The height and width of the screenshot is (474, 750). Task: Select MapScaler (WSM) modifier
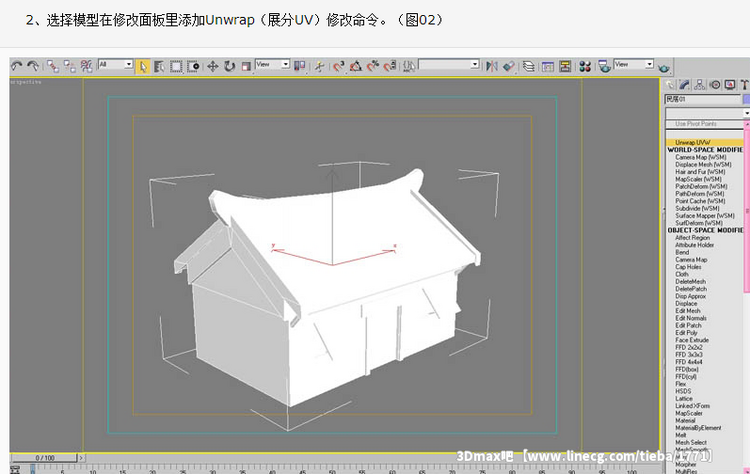[x=698, y=179]
